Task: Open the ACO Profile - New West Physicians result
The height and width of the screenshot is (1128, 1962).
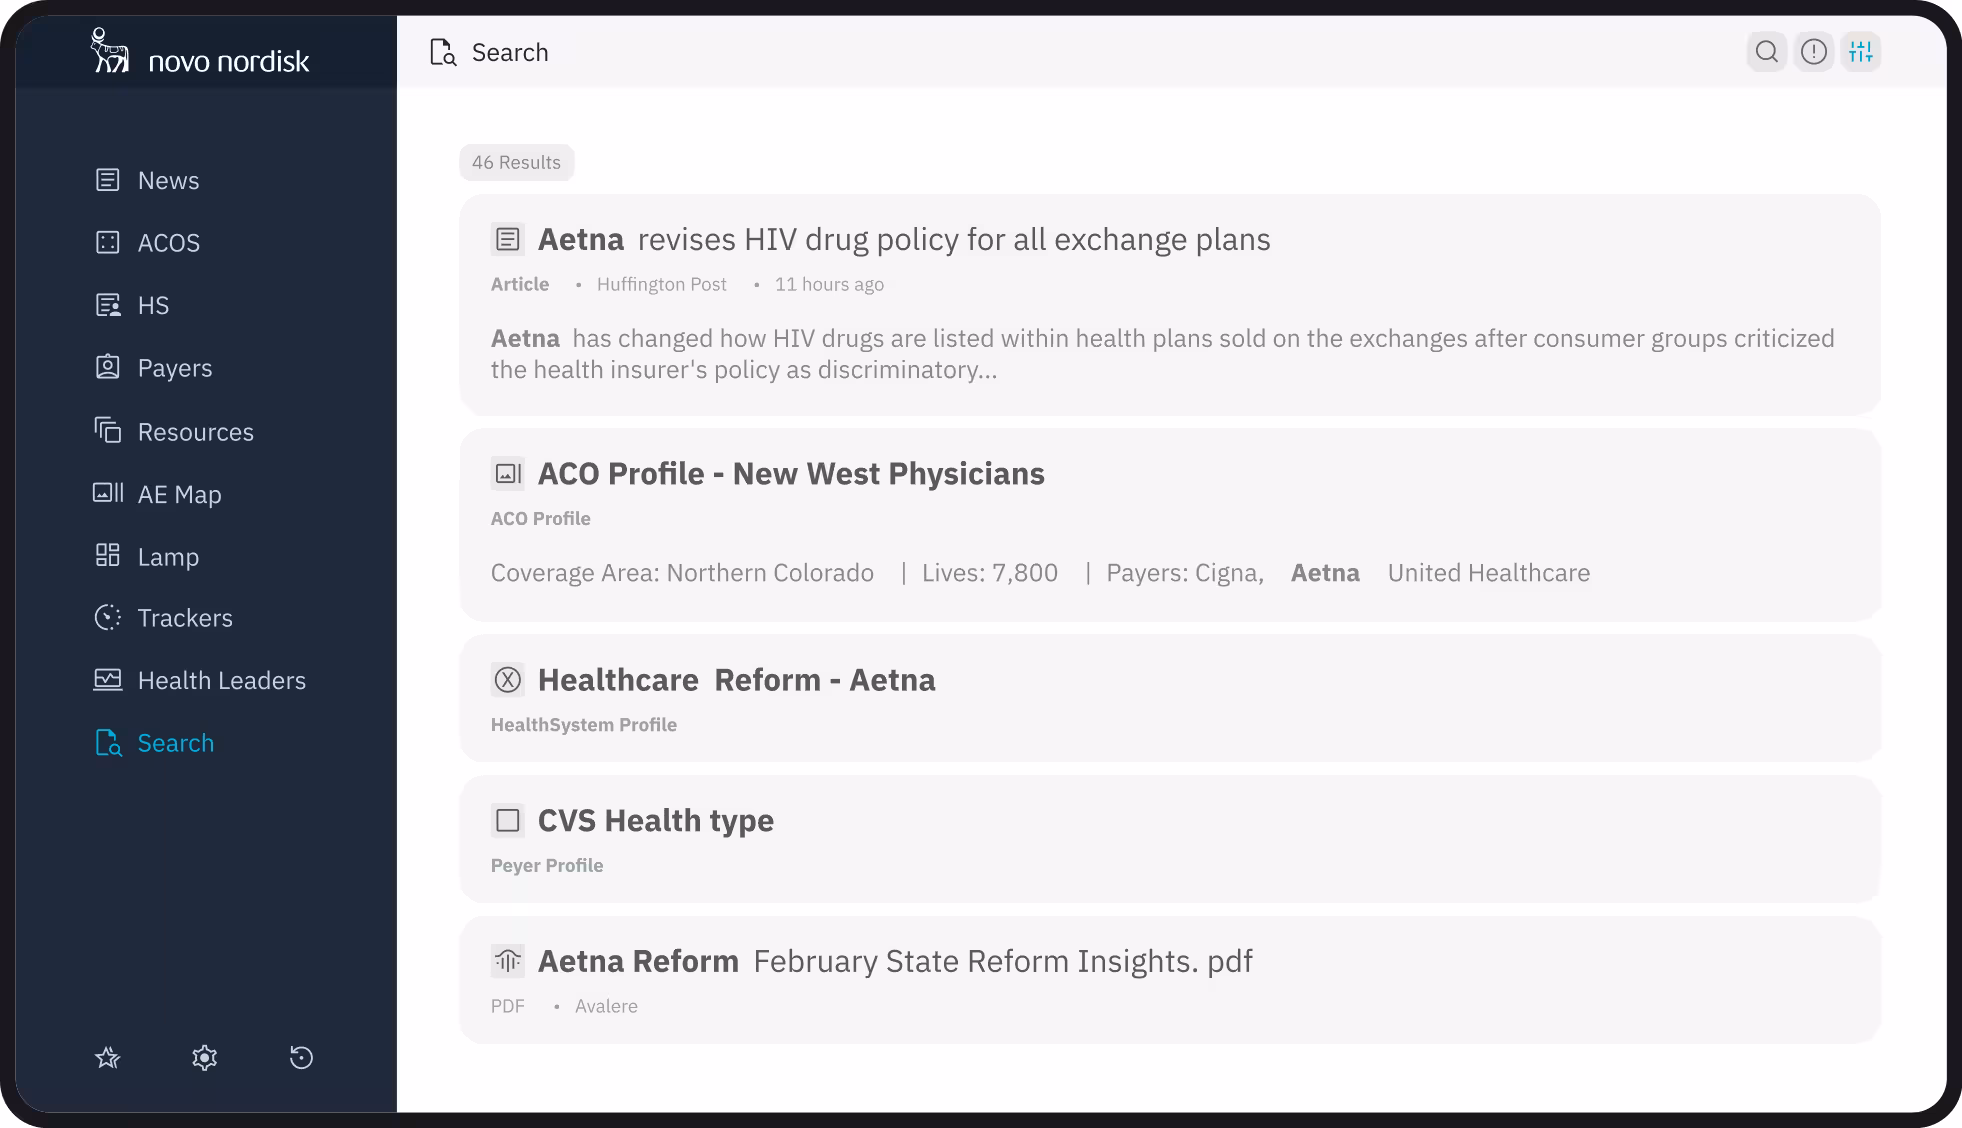Action: click(790, 474)
